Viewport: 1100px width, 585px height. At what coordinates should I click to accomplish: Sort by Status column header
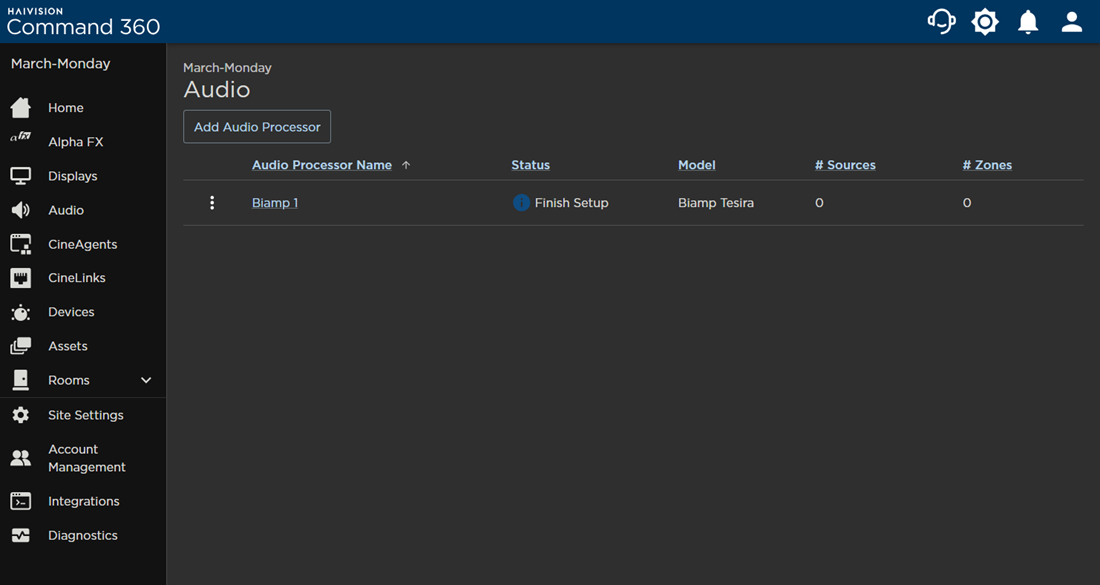point(530,165)
